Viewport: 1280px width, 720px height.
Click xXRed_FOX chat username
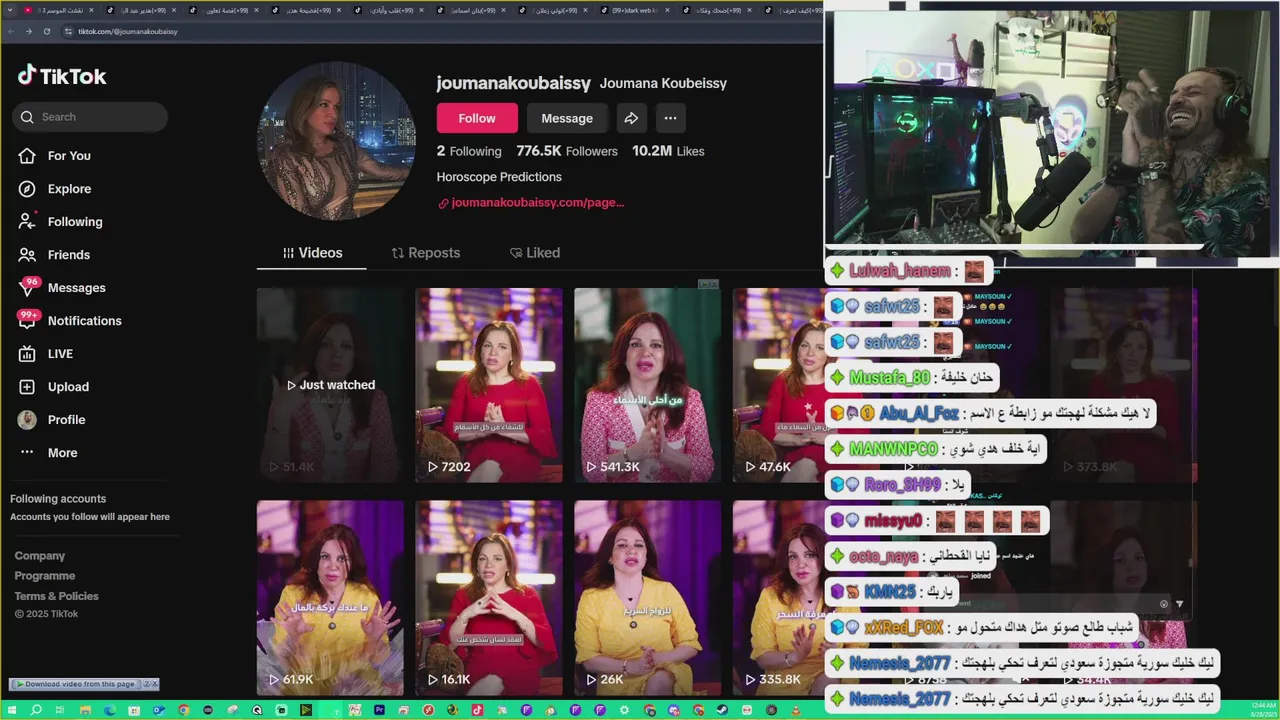click(904, 628)
